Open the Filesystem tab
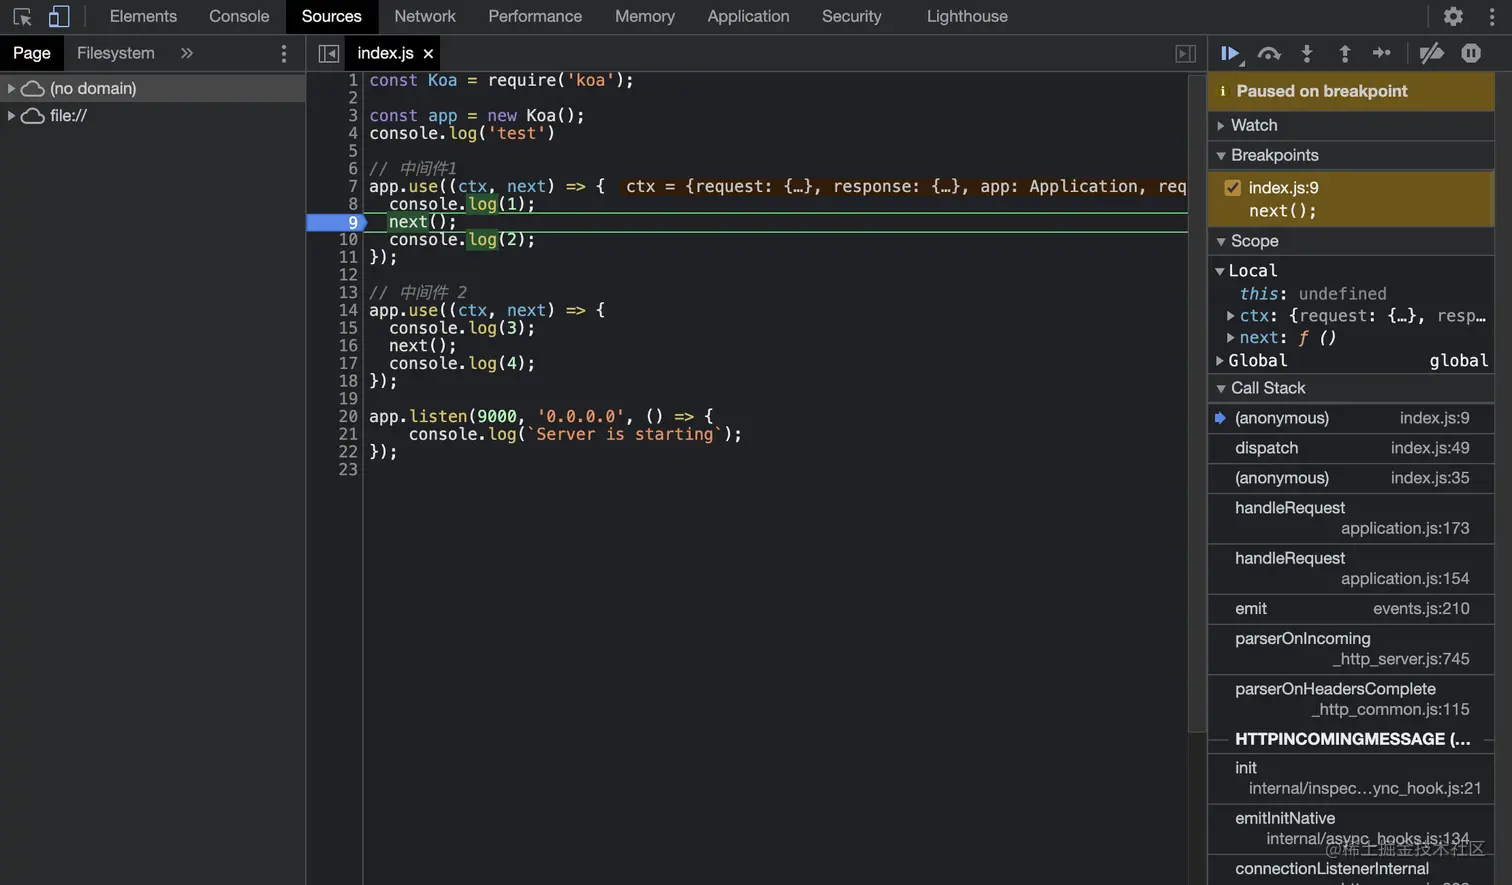Viewport: 1512px width, 885px height. tap(115, 52)
